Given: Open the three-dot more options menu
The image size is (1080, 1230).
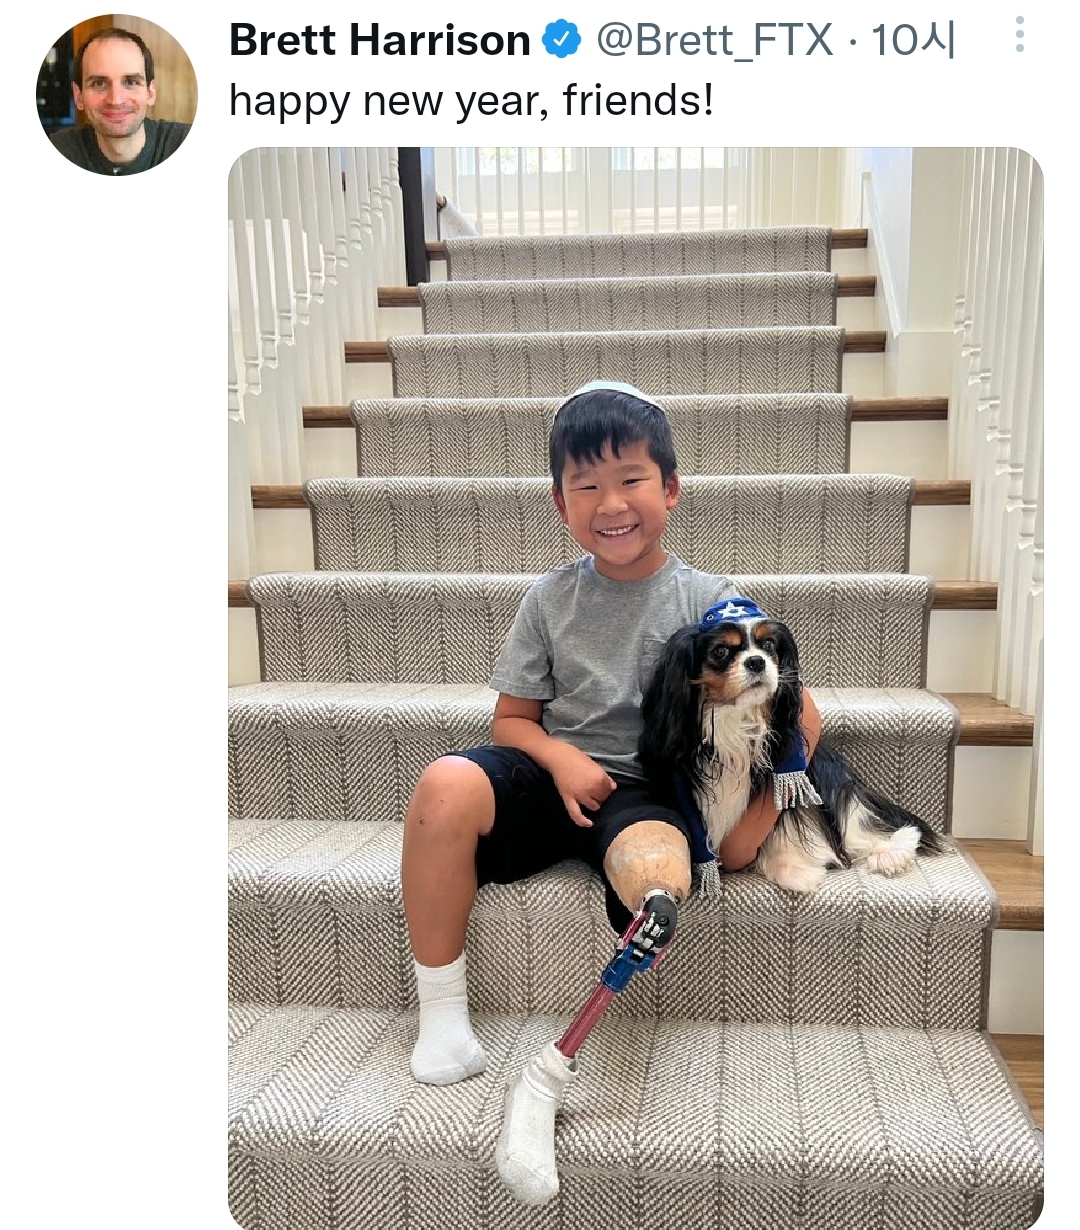Looking at the screenshot, I should point(1019,35).
